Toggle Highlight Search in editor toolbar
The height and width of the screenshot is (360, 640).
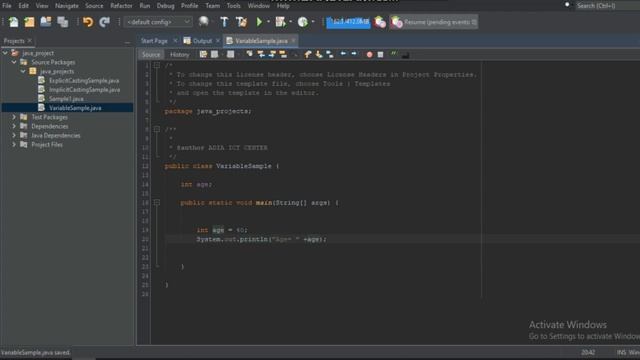pos(283,54)
